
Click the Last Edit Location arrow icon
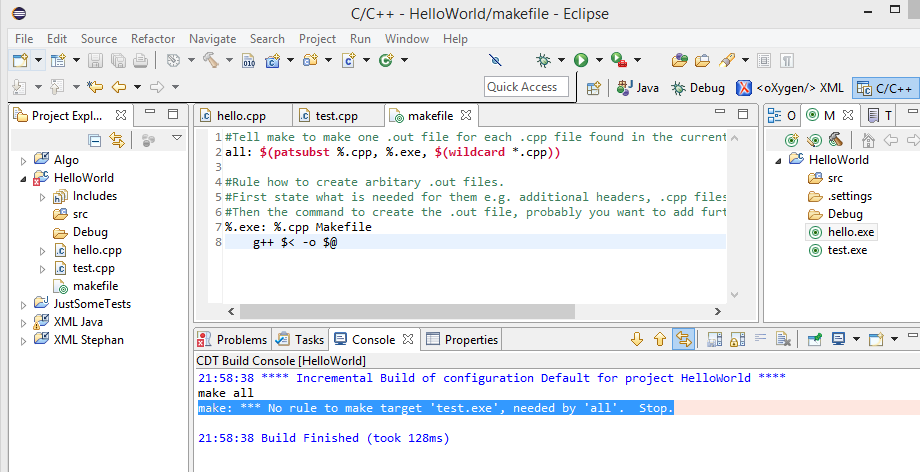click(x=95, y=87)
